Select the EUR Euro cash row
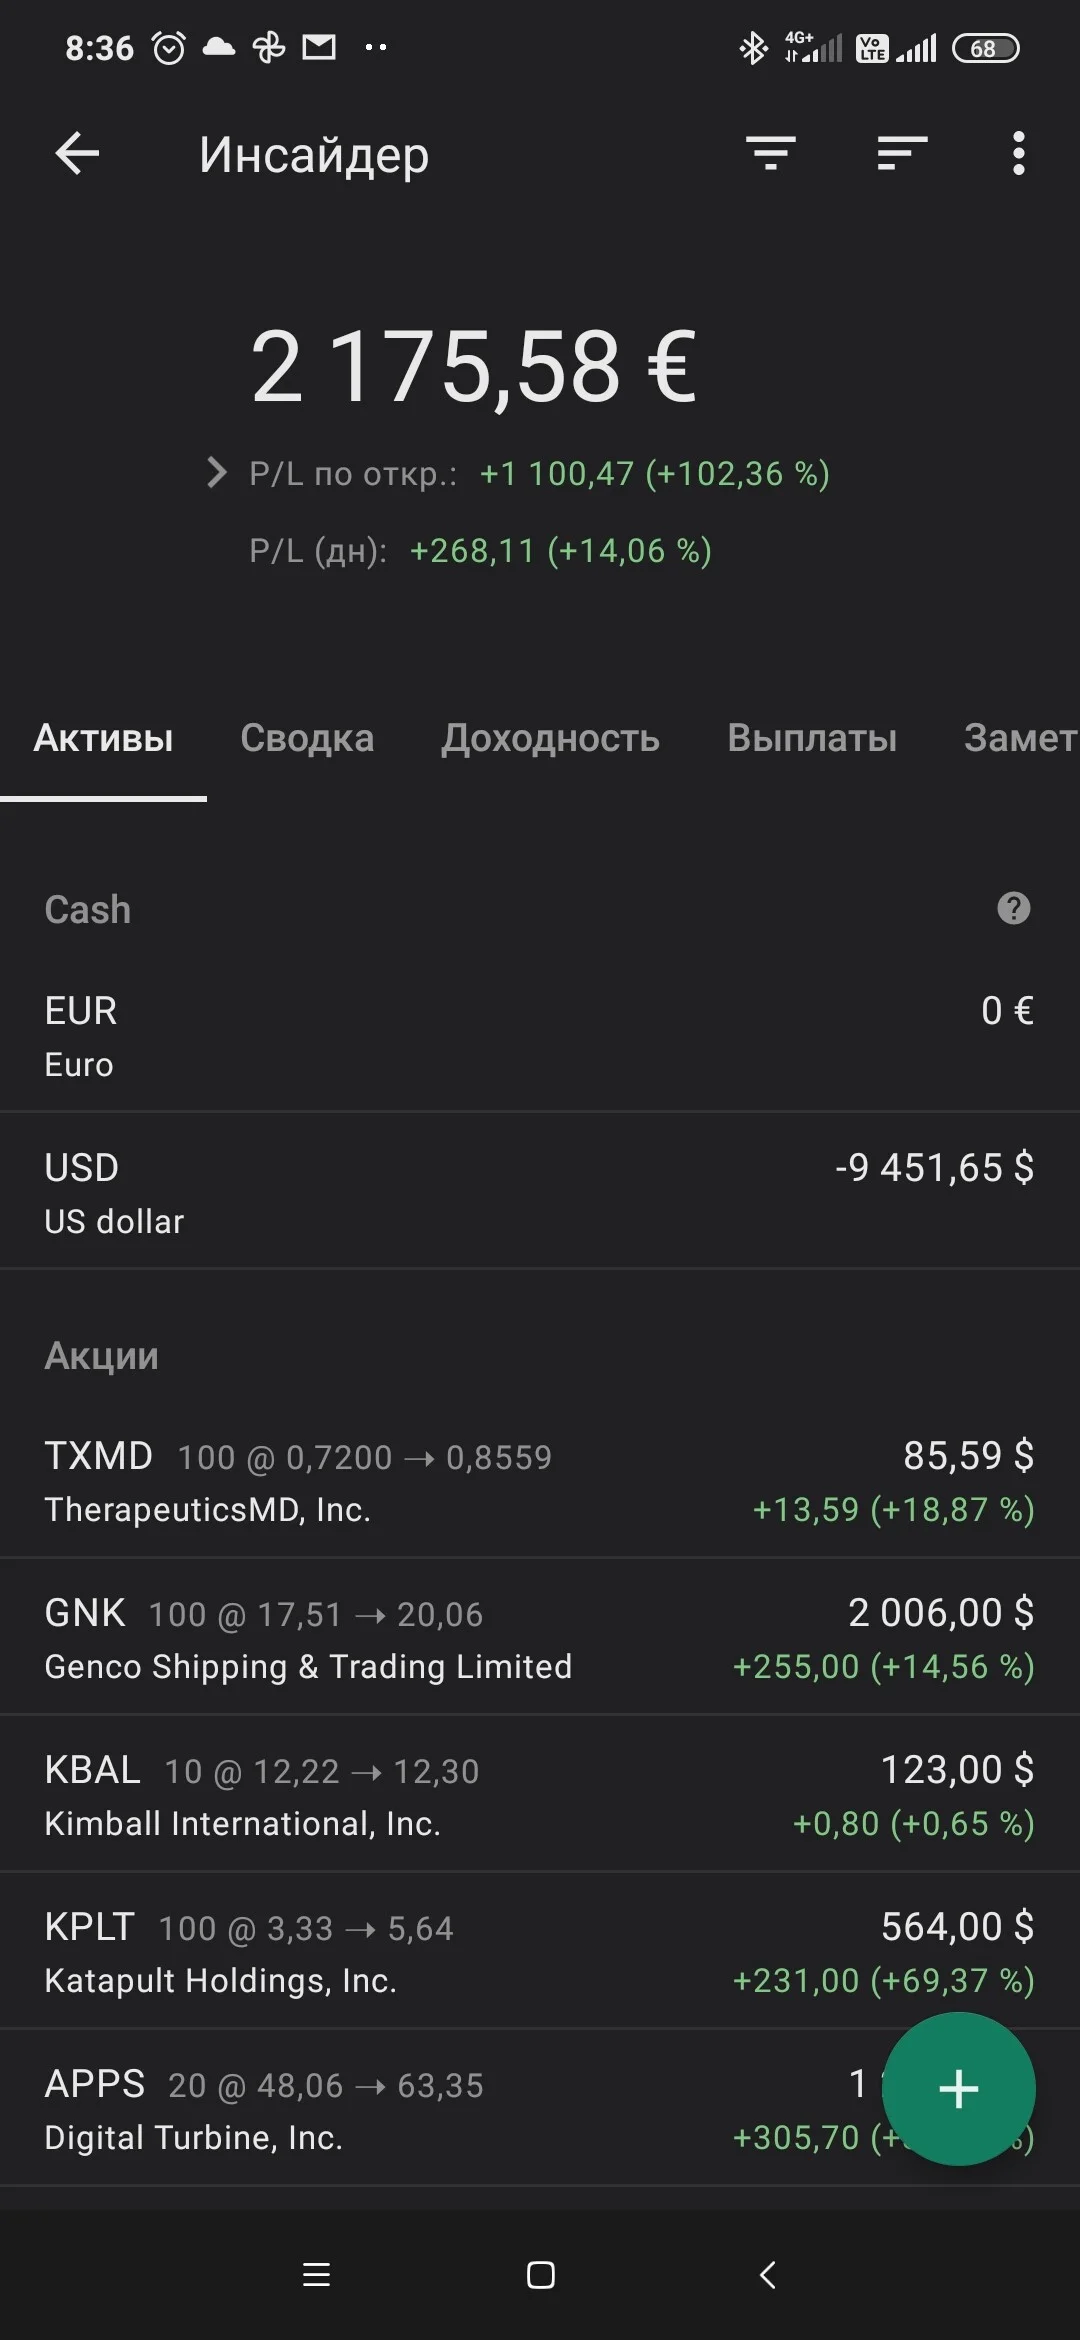Screen dimensions: 1080x2340 click(540, 1035)
